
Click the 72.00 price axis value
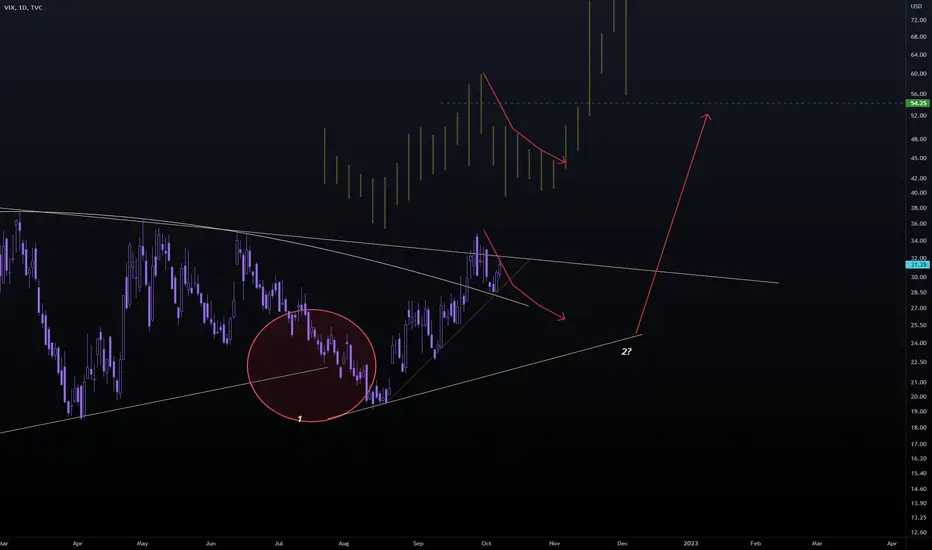point(918,20)
